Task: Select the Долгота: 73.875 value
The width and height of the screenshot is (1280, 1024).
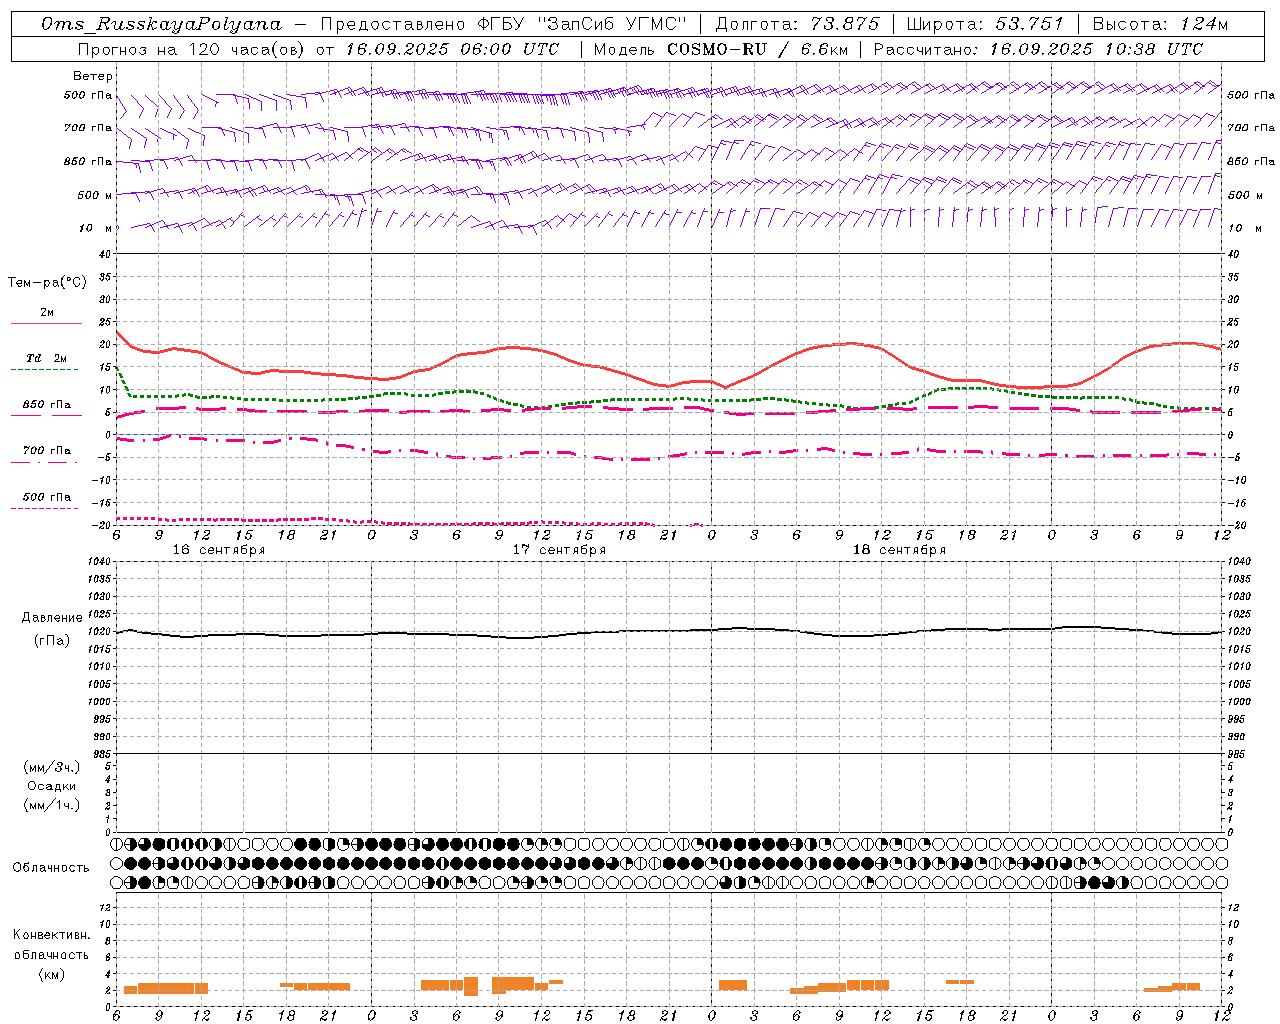Action: [x=797, y=24]
